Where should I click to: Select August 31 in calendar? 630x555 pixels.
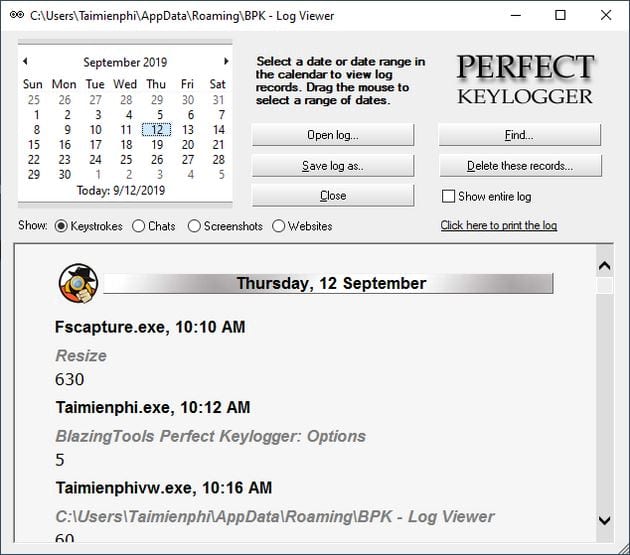pos(218,100)
